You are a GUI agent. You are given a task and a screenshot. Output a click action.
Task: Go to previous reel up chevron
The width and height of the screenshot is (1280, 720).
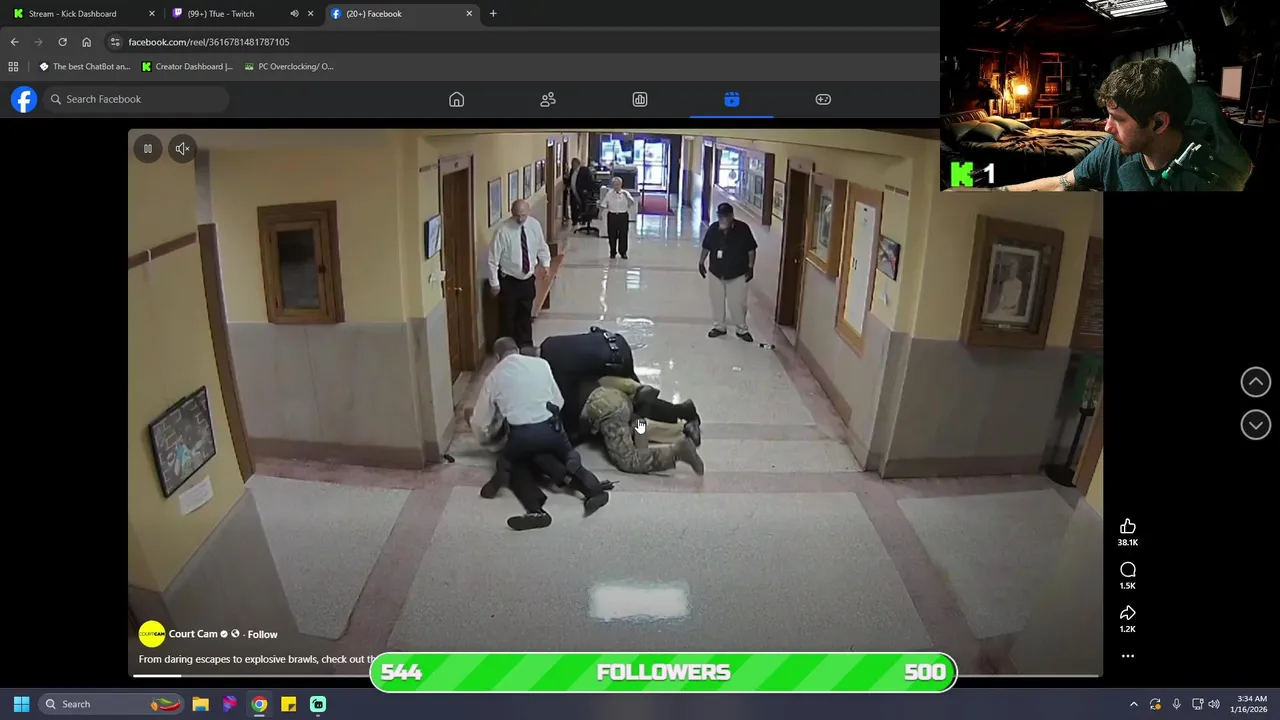click(1256, 382)
